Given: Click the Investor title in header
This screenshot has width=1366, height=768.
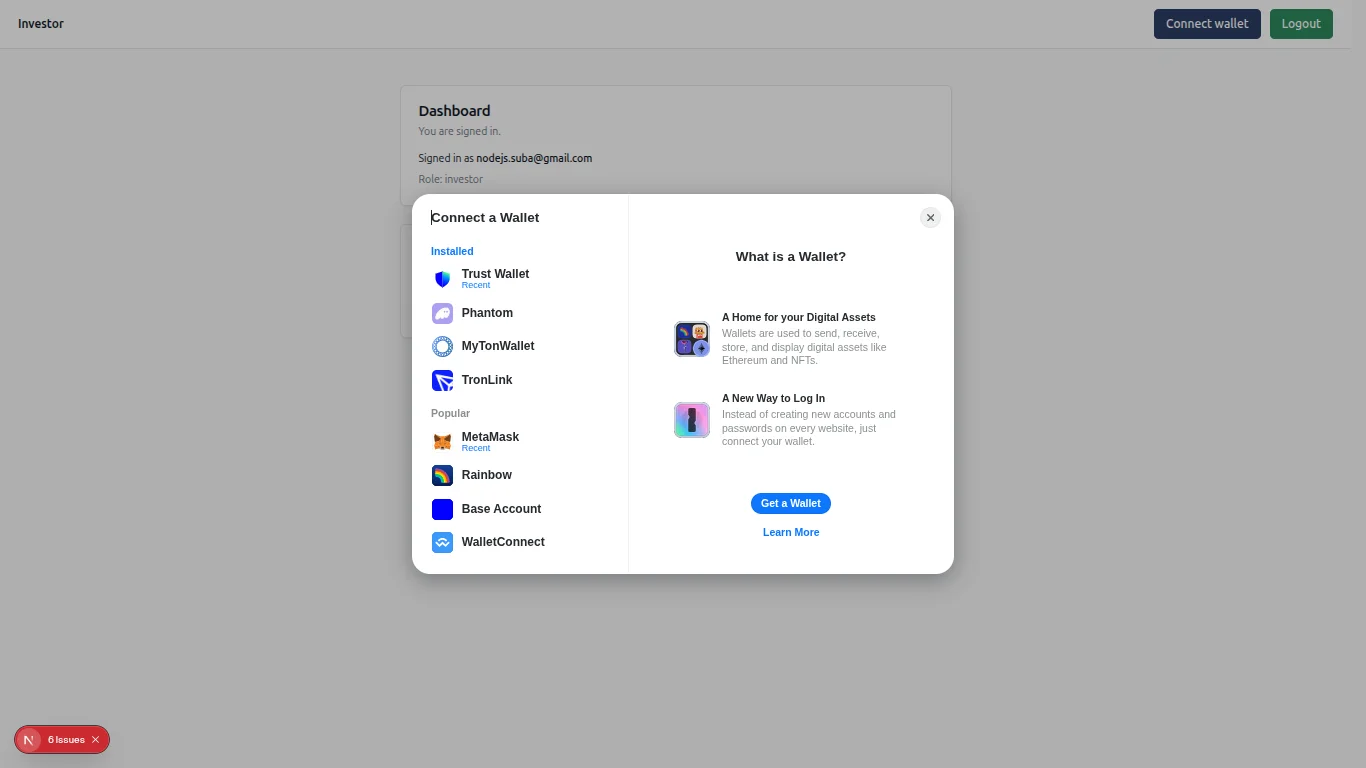Looking at the screenshot, I should 41,24.
